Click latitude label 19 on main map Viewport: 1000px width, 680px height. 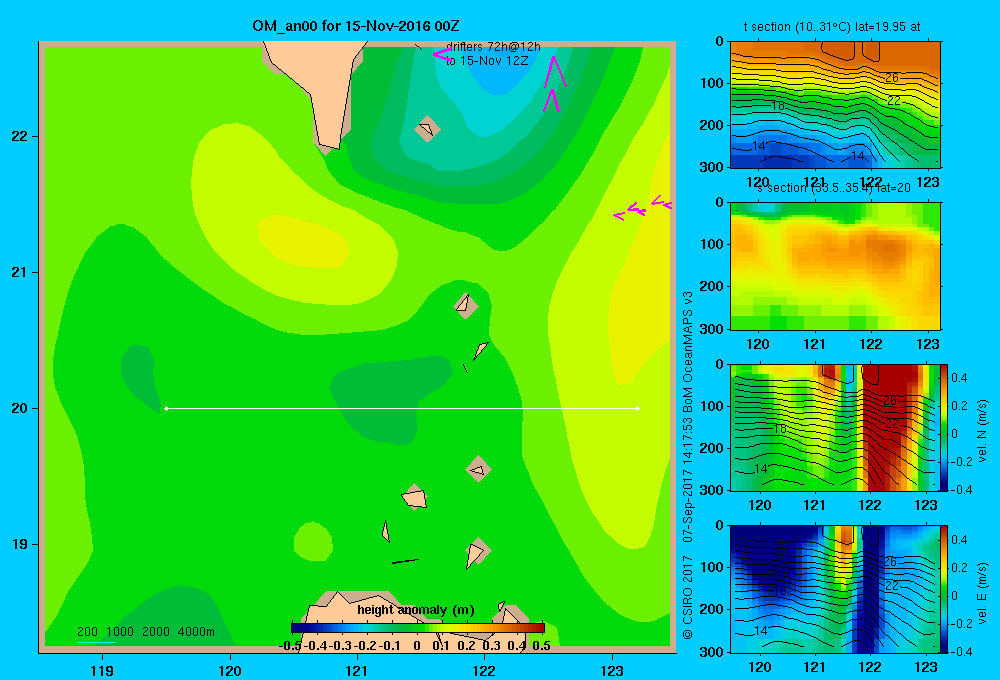(x=20, y=544)
